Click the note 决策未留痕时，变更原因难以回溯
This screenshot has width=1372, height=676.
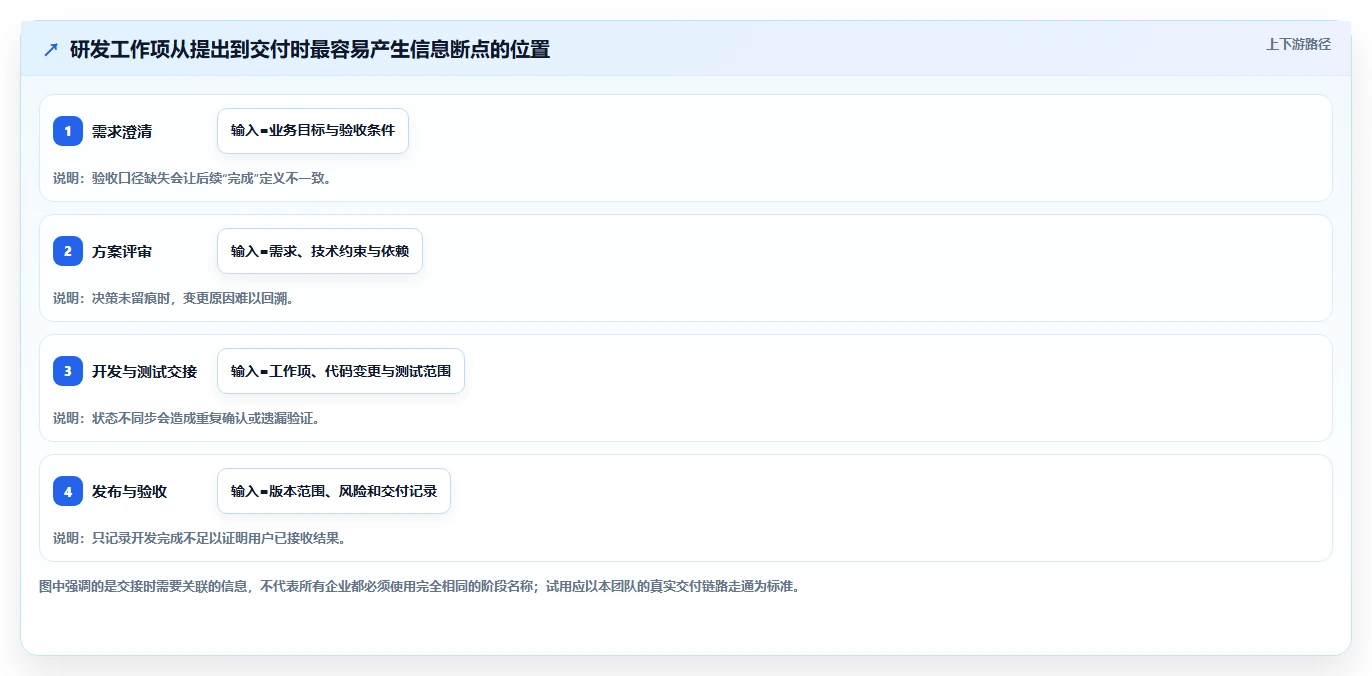(173, 299)
